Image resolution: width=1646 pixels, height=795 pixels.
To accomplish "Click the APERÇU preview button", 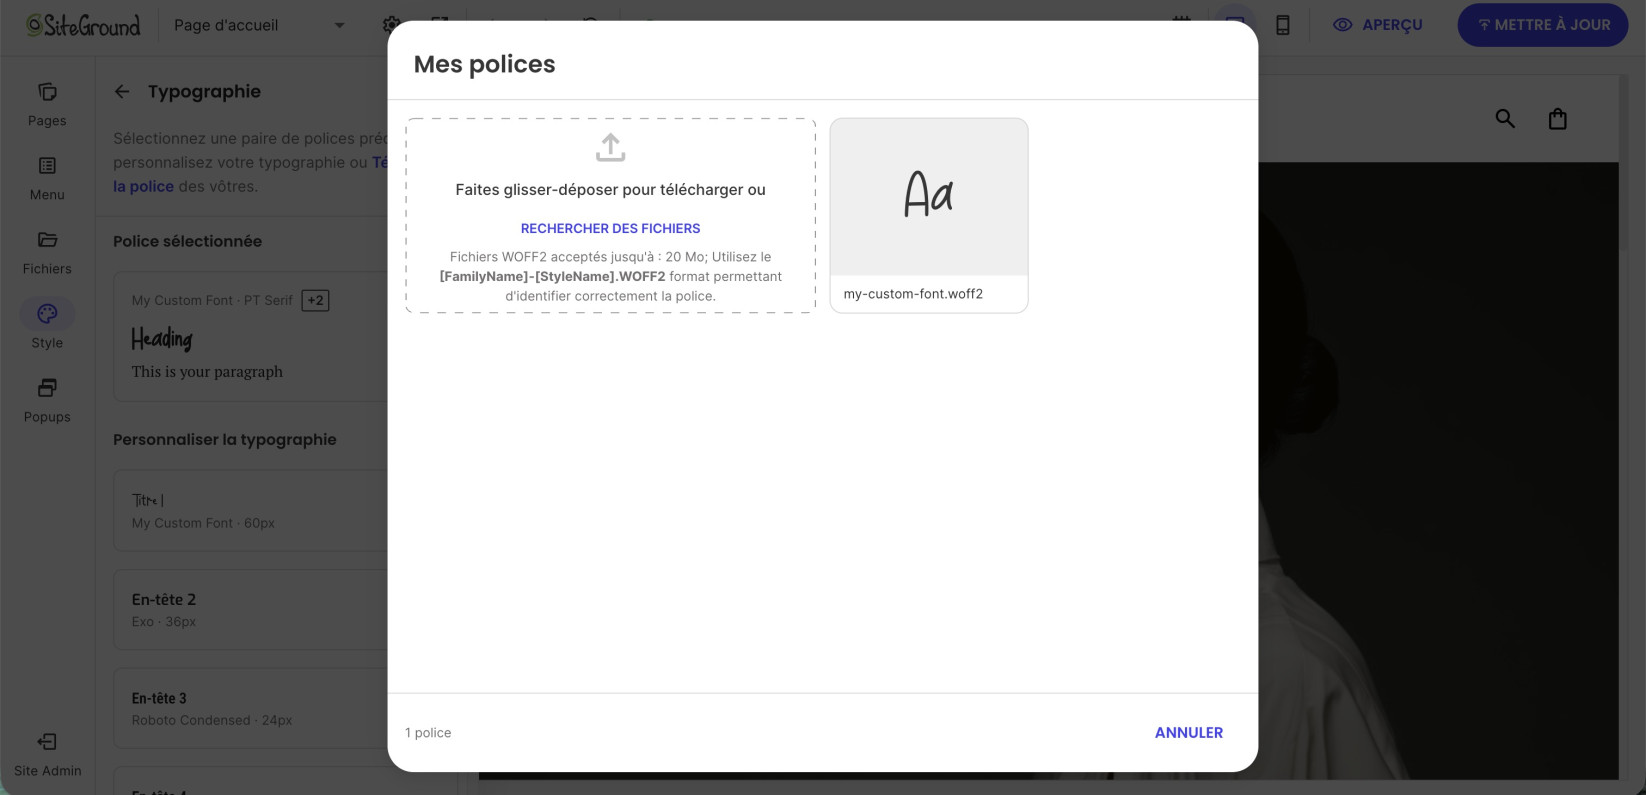I will click(1378, 25).
